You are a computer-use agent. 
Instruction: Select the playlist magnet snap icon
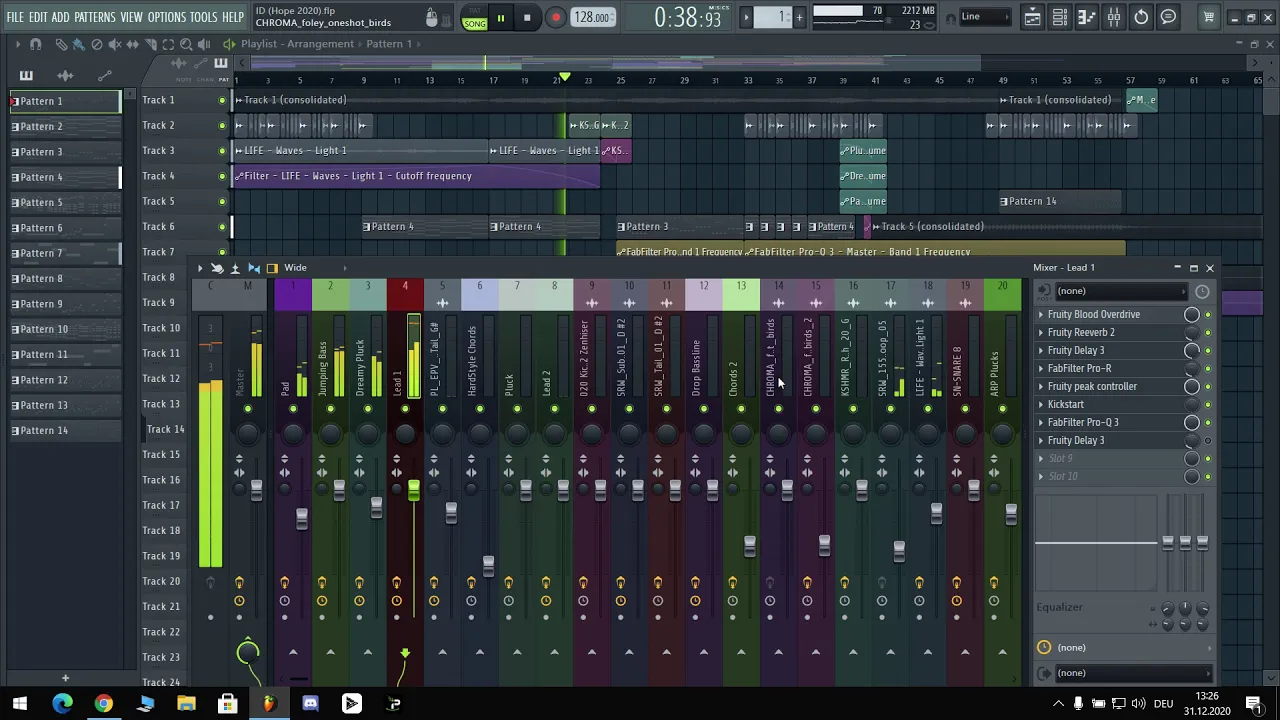point(35,44)
